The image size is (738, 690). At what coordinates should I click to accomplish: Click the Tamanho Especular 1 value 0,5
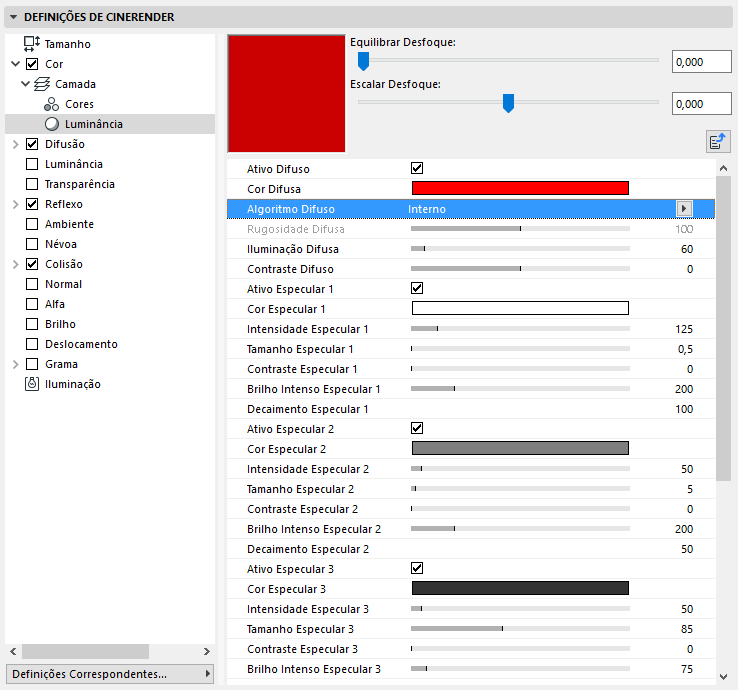(685, 349)
